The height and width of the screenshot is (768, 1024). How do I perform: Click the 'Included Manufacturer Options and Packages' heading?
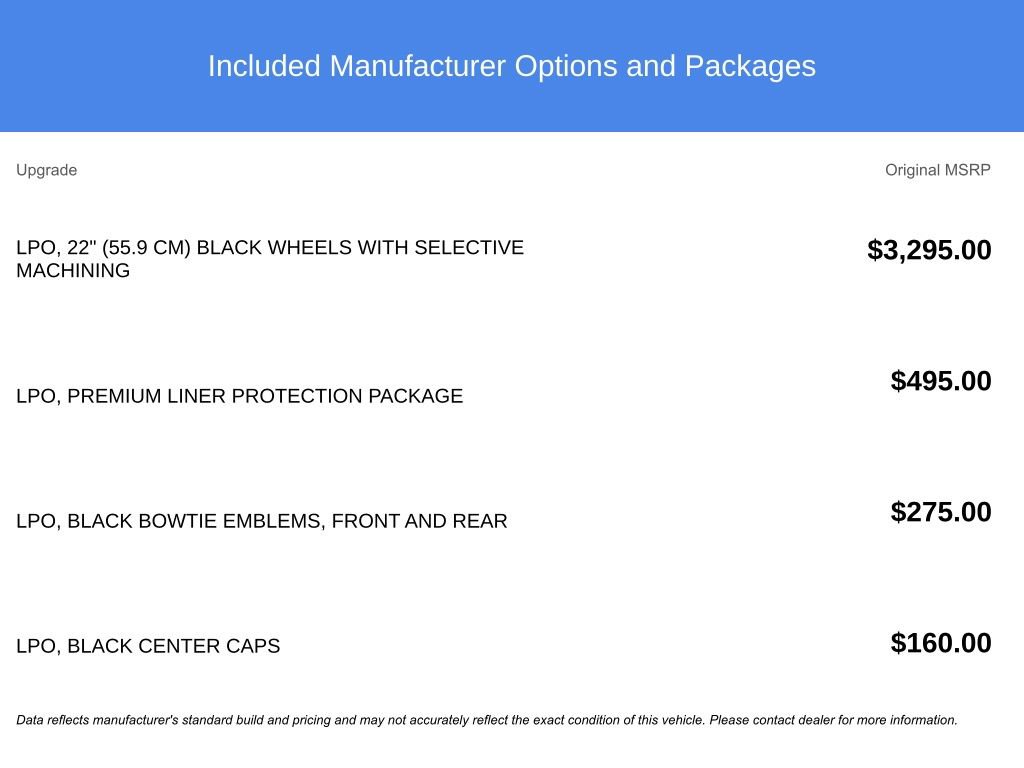point(511,66)
